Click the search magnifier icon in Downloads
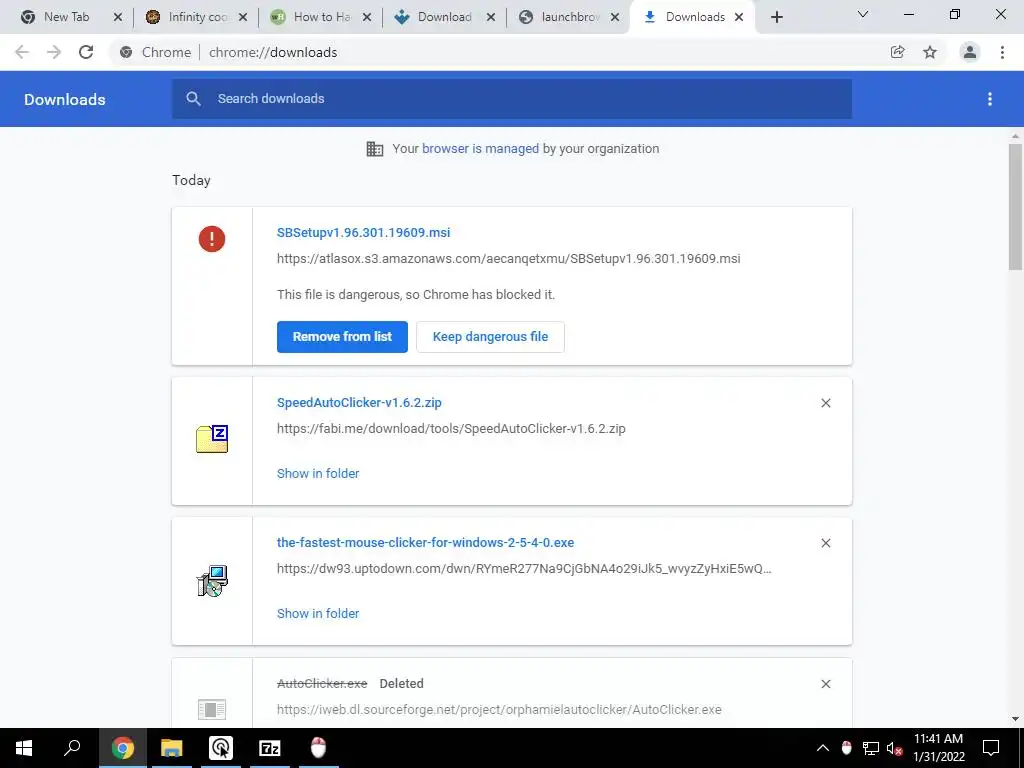This screenshot has width=1024, height=768. pos(193,99)
